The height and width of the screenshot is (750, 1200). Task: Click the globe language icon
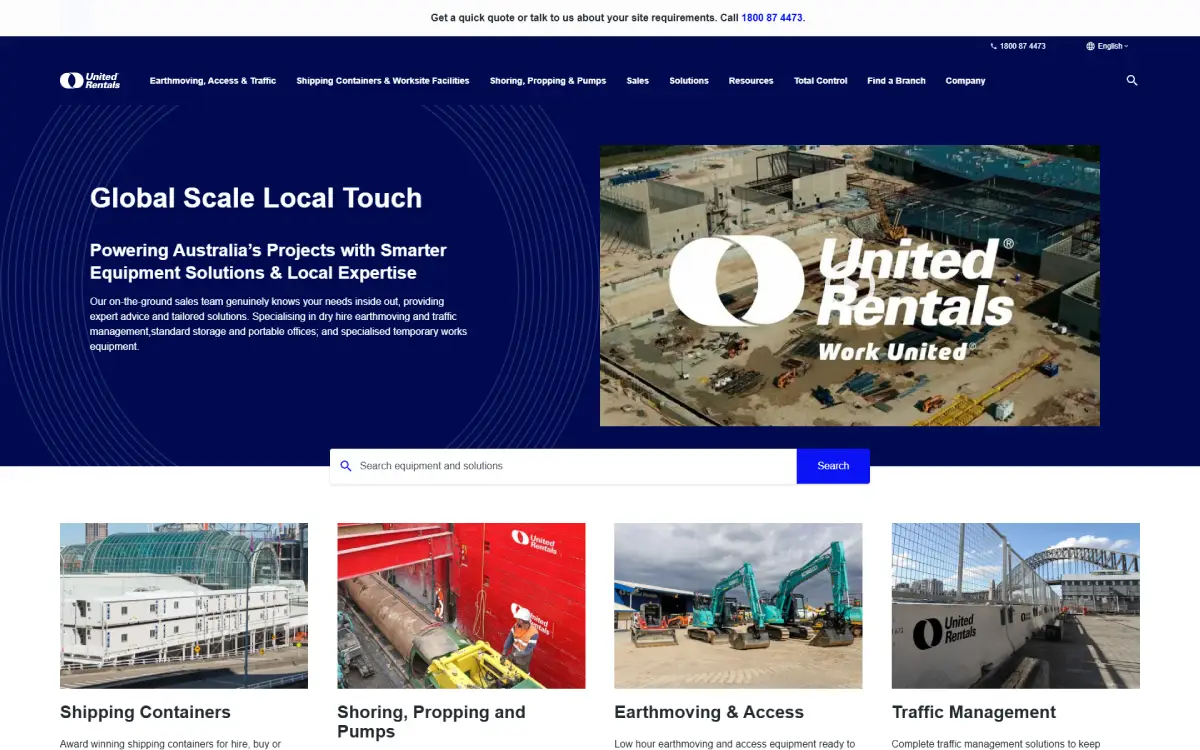(x=1091, y=46)
